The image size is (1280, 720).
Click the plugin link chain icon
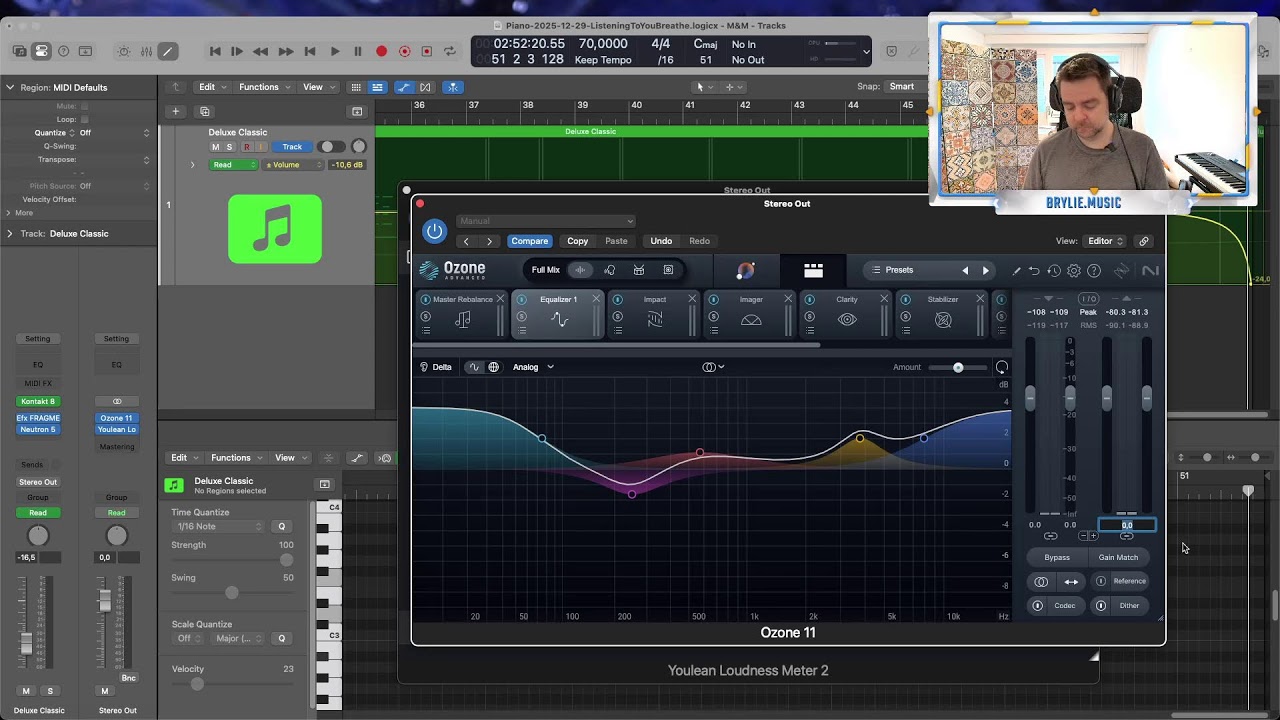1144,241
